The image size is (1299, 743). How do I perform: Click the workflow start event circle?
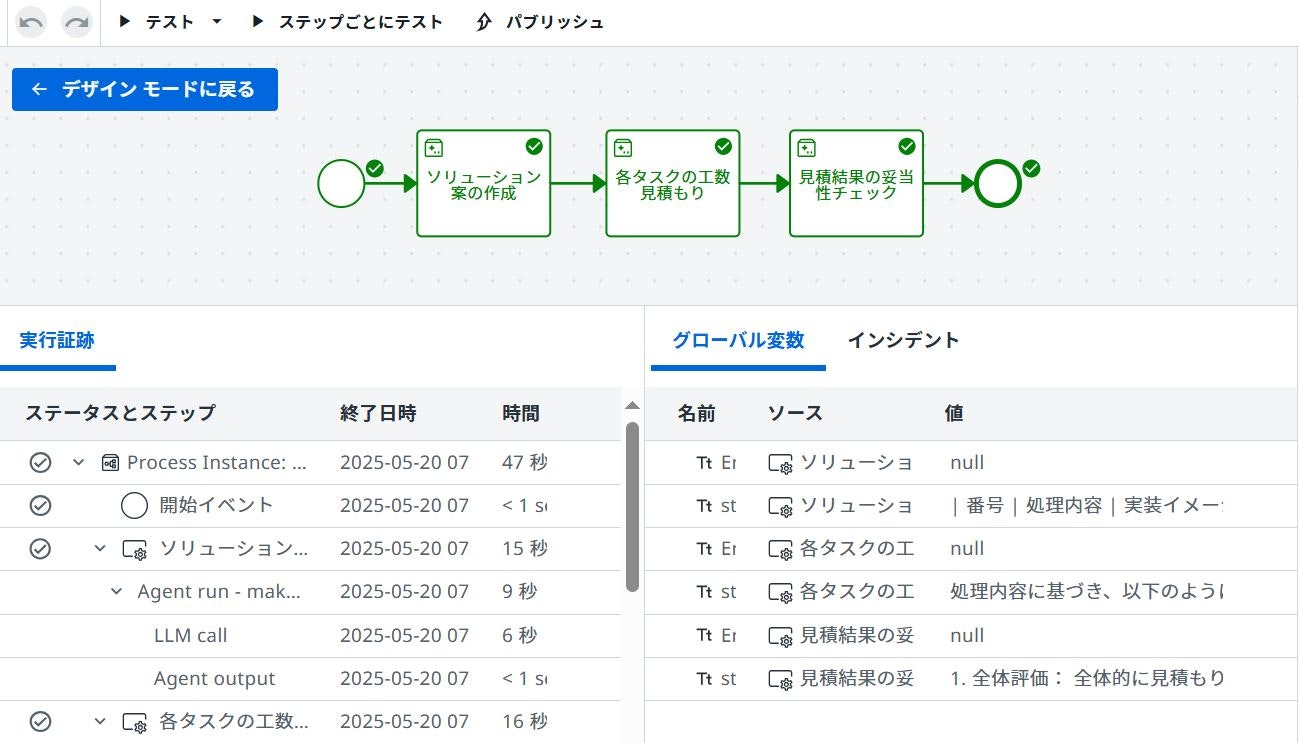(341, 184)
